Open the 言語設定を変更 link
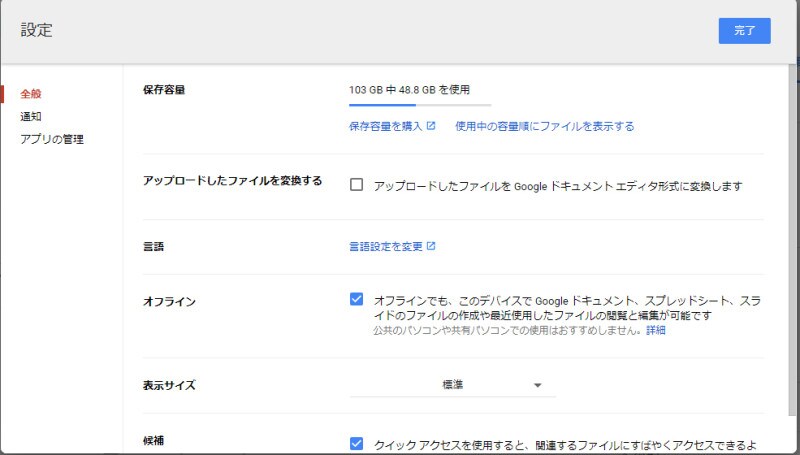The height and width of the screenshot is (455, 800). coord(386,246)
